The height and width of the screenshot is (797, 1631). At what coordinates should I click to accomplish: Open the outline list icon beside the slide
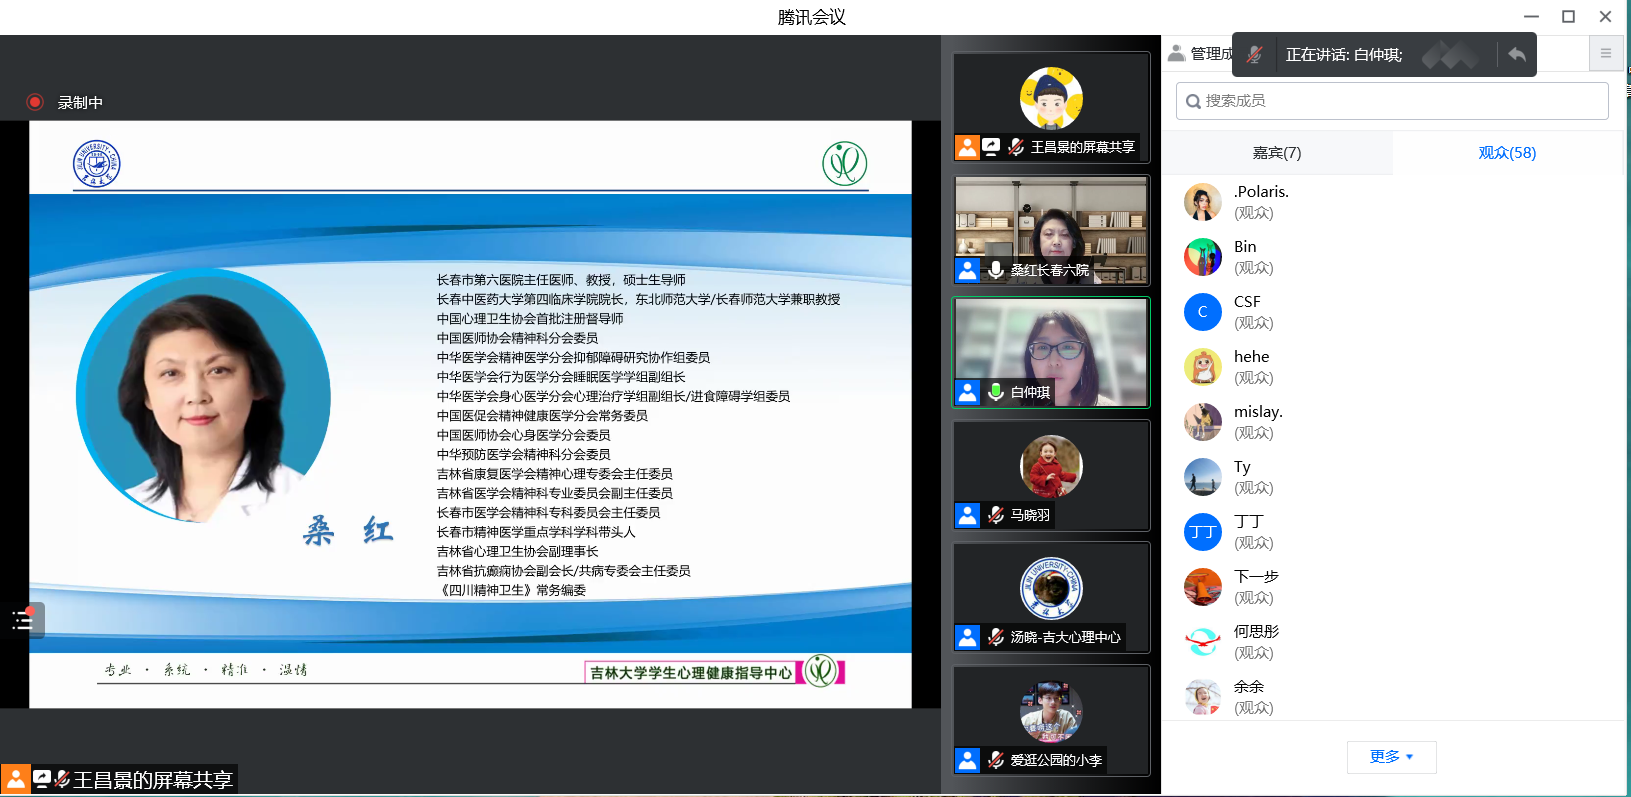tap(22, 620)
